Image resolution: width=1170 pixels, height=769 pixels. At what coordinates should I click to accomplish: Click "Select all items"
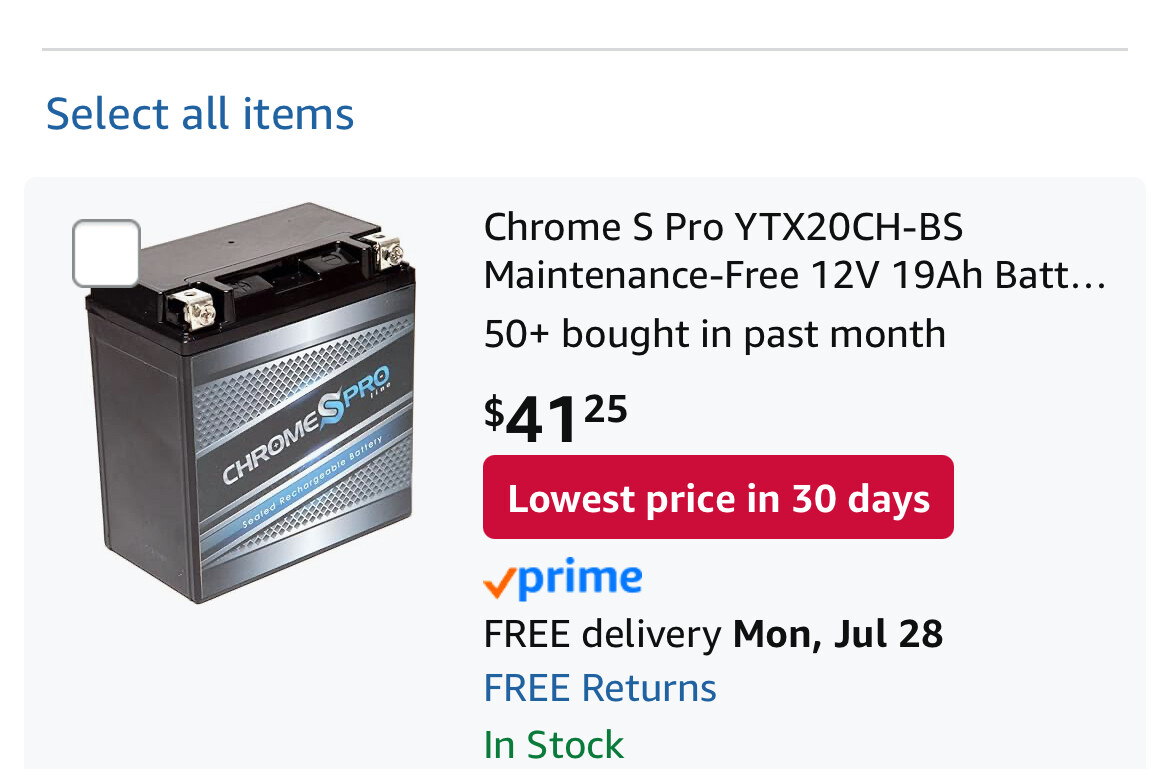tap(199, 113)
